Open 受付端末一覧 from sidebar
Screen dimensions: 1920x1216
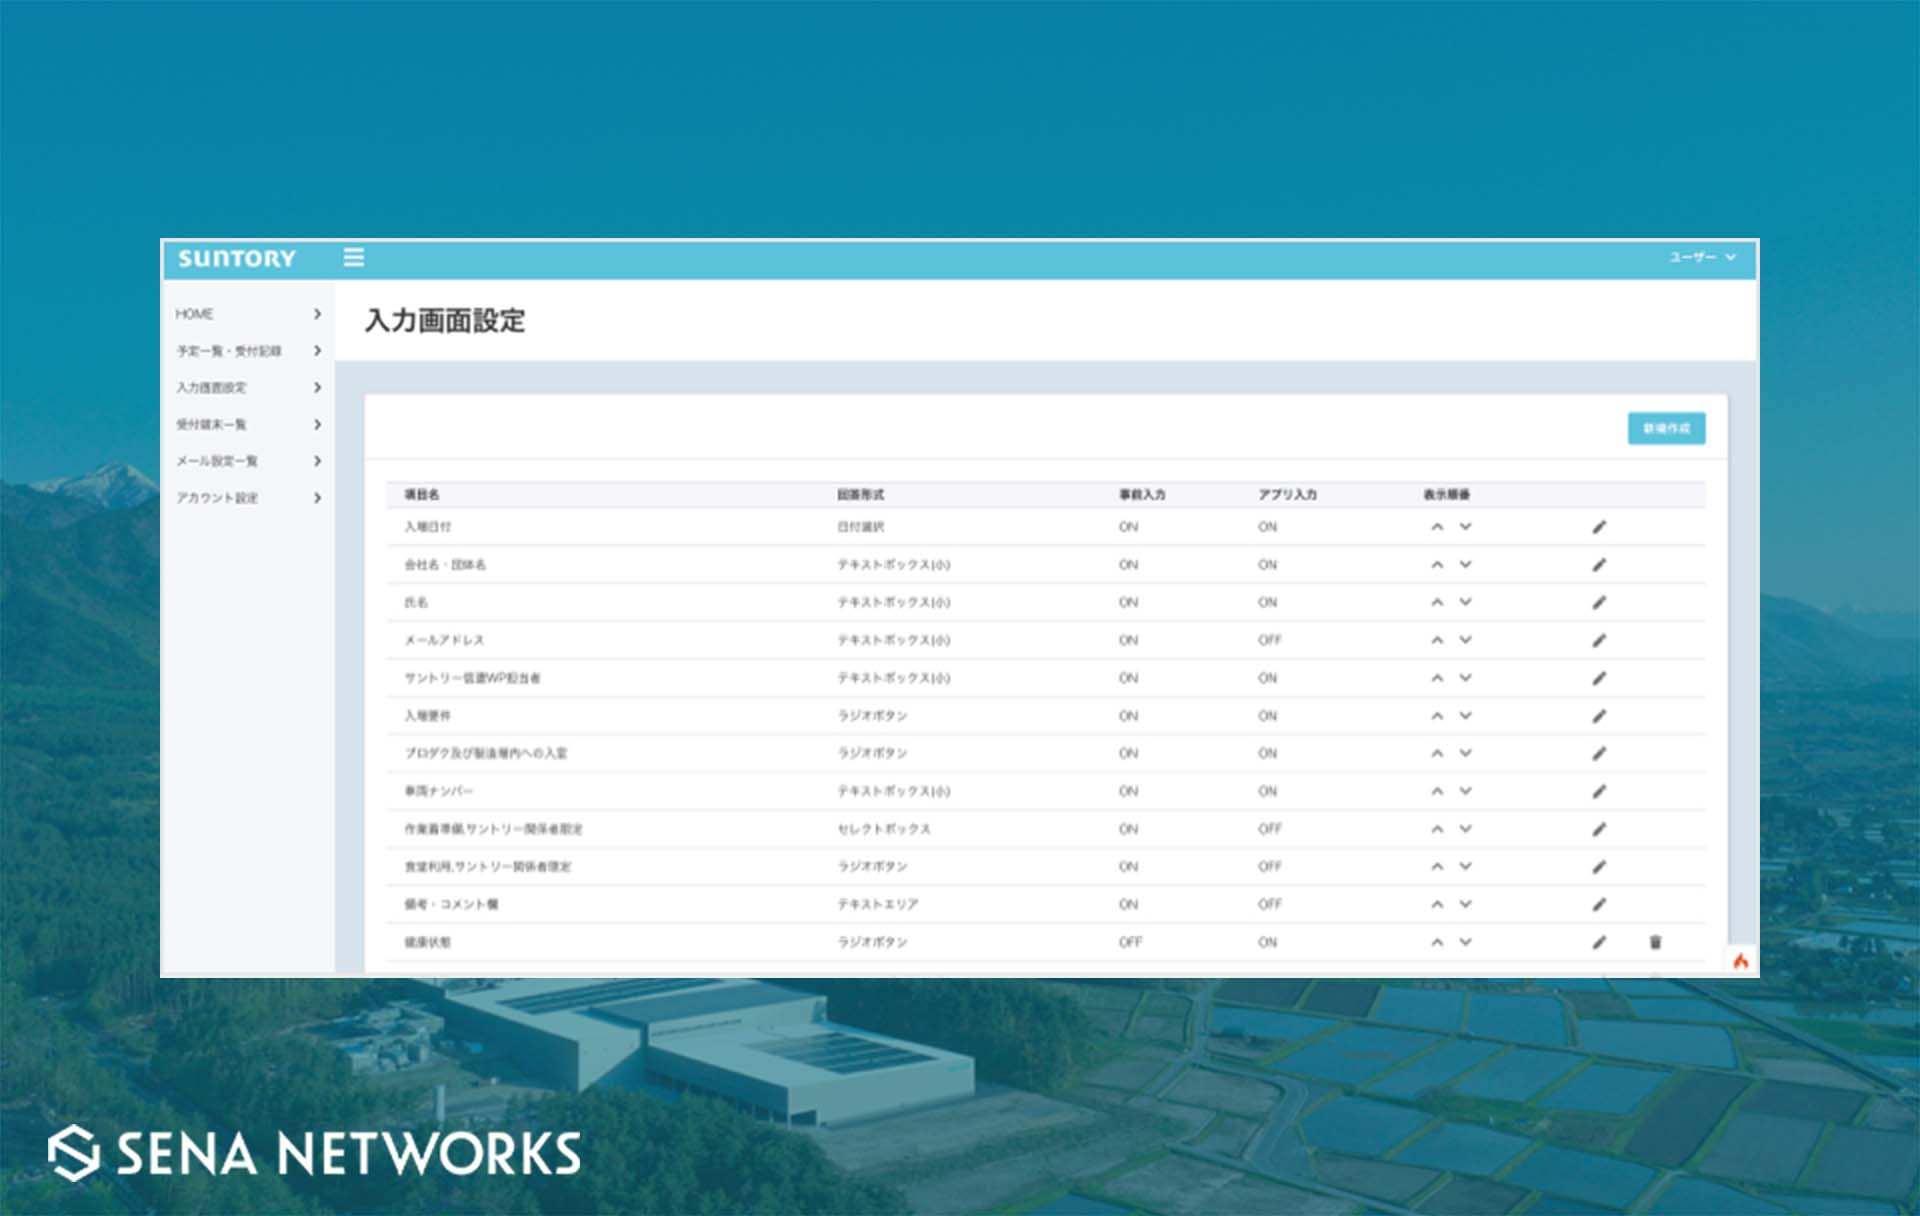(211, 425)
